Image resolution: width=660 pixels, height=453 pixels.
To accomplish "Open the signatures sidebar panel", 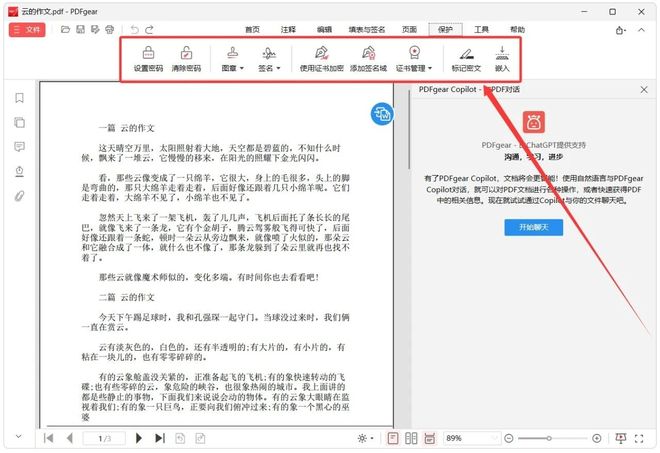I will [19, 171].
